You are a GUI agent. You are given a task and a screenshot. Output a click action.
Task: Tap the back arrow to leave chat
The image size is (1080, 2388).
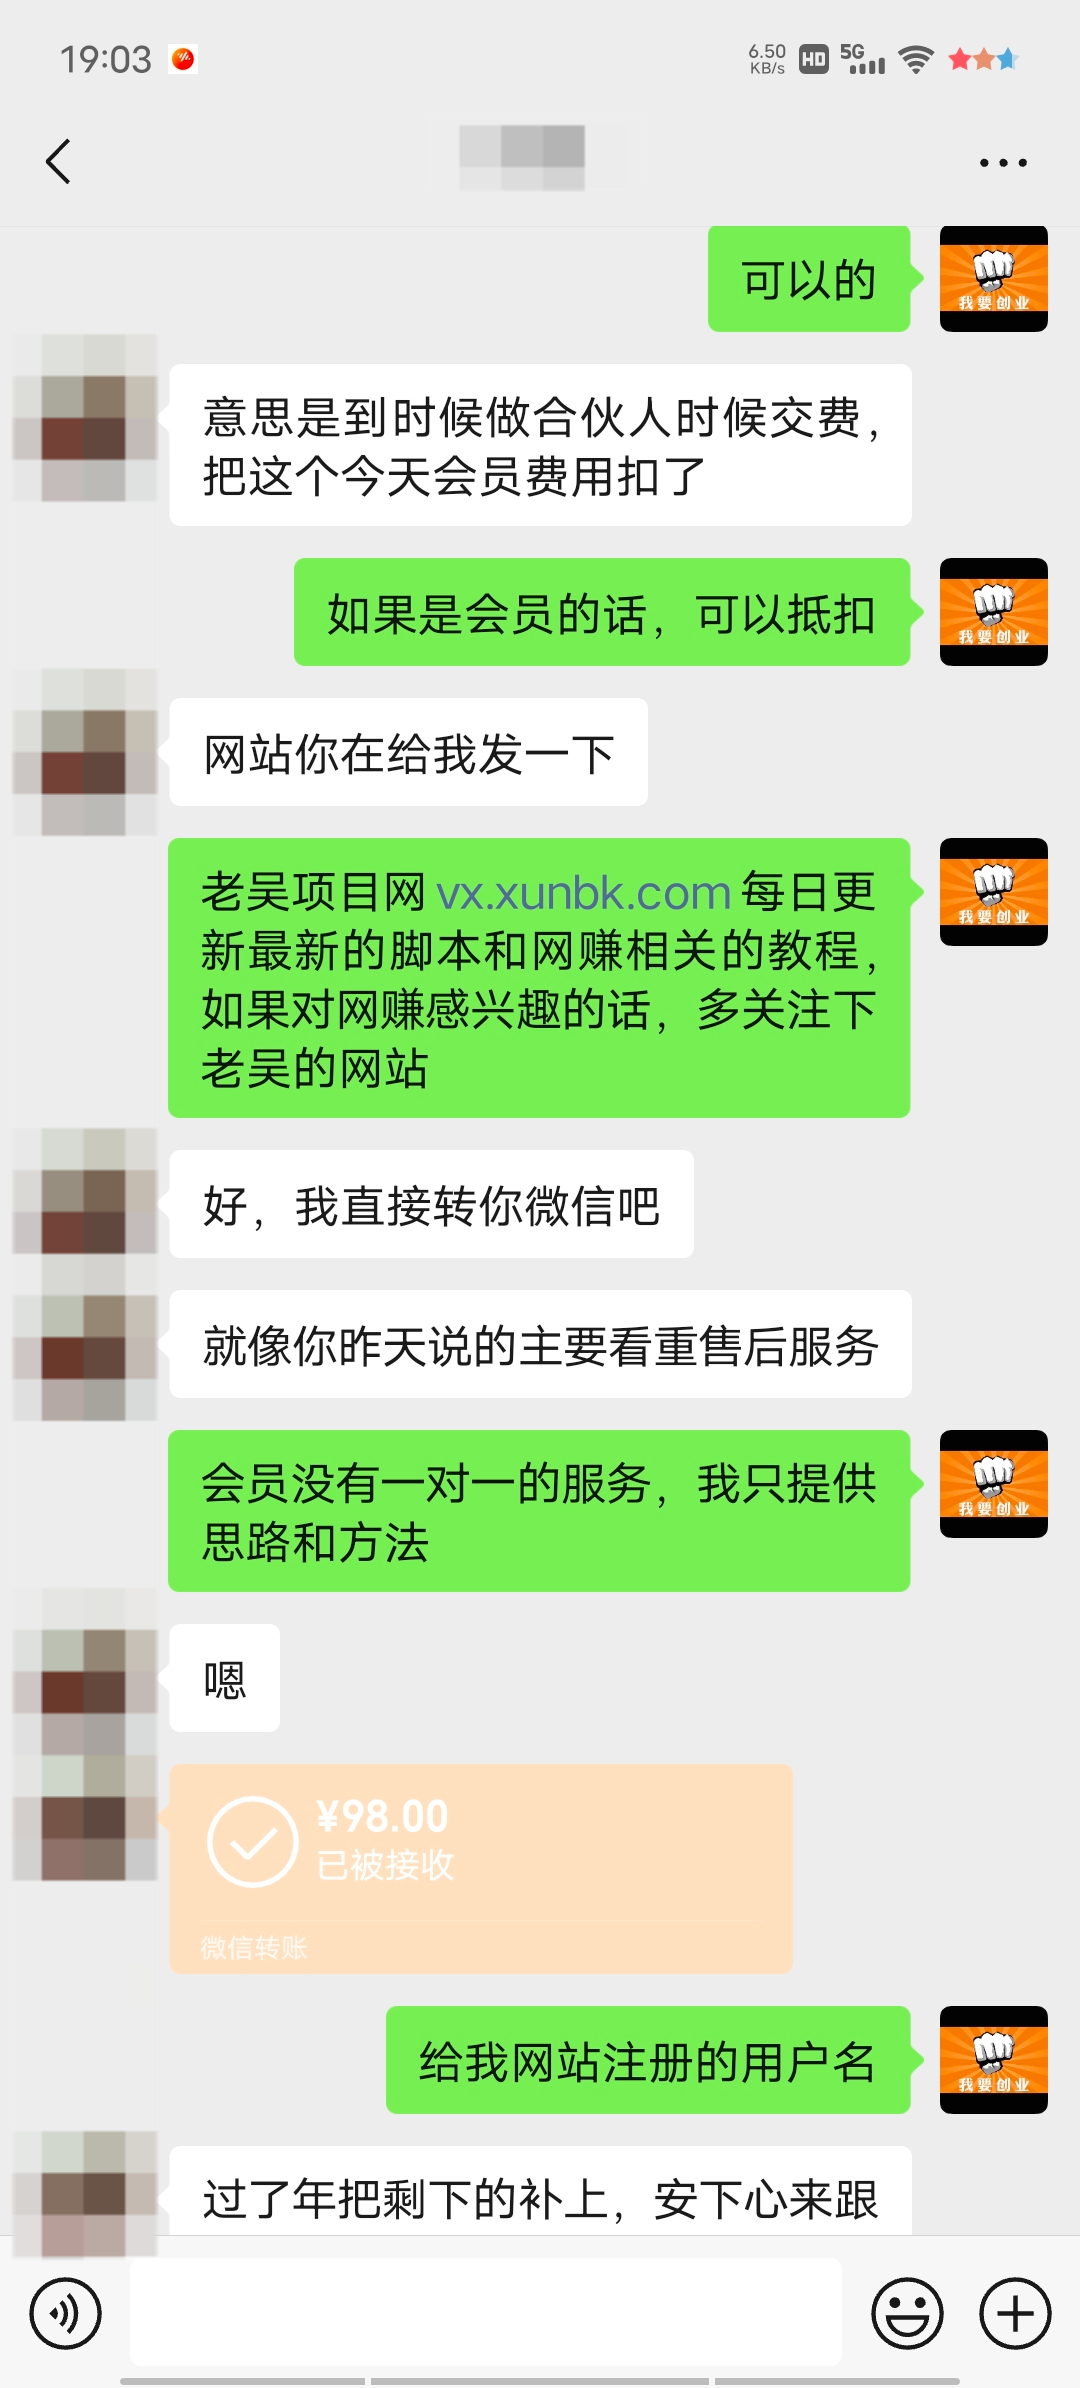coord(59,161)
